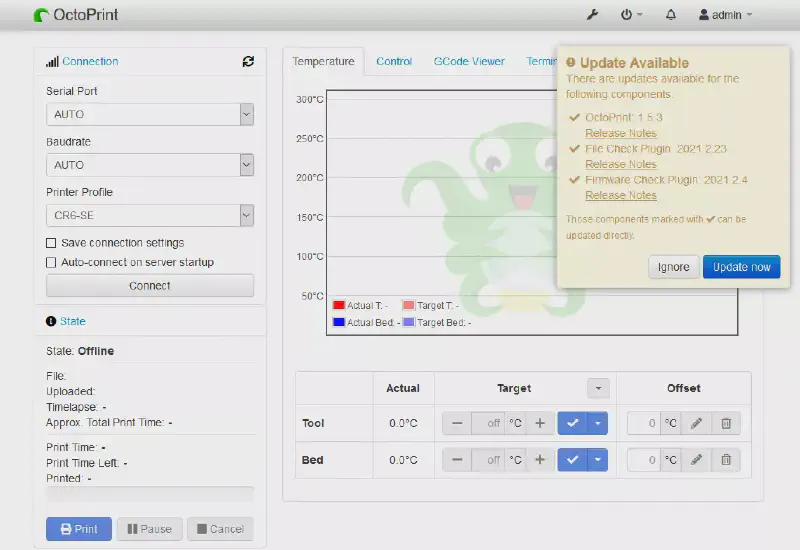This screenshot has width=800, height=550.
Task: Click the red Actual T legend swatch
Action: point(339,305)
